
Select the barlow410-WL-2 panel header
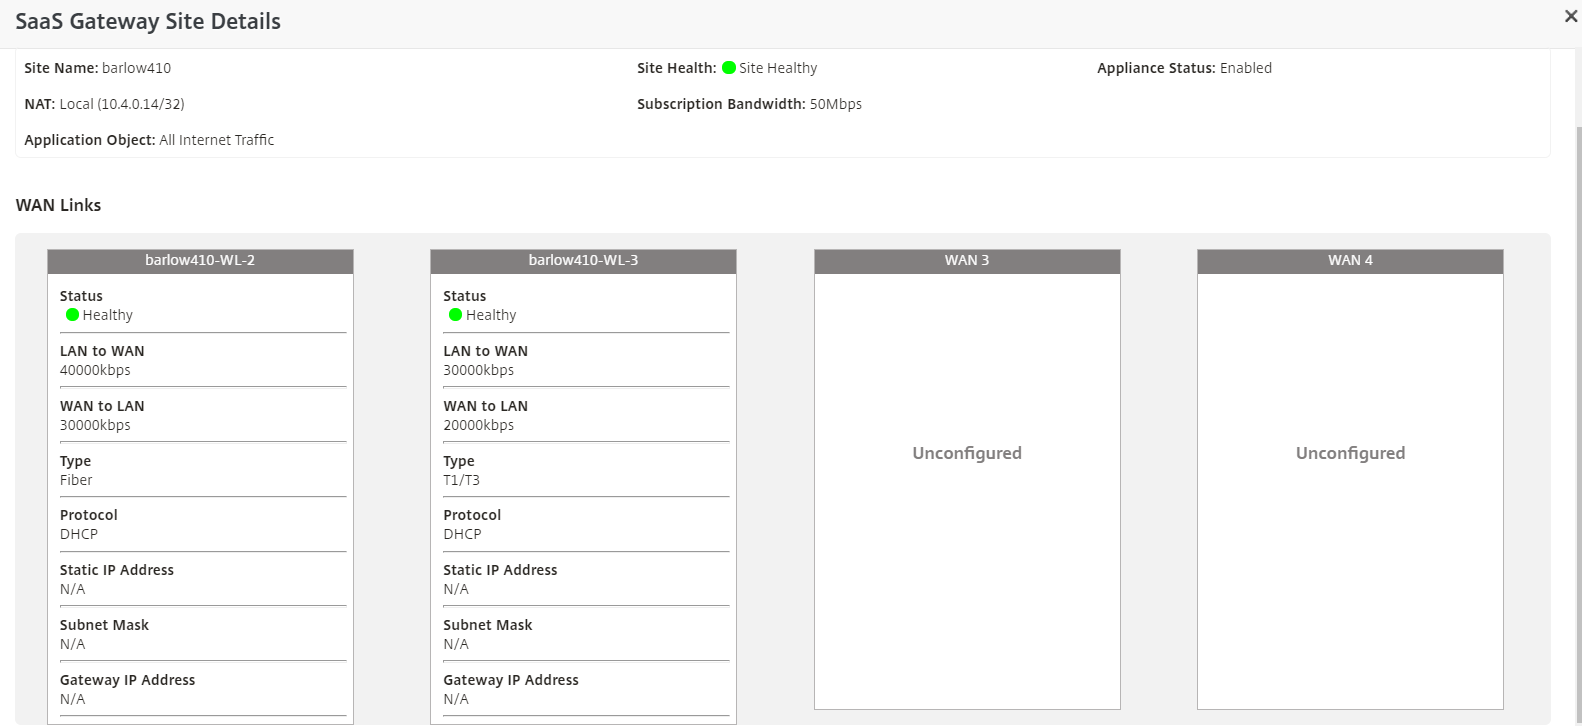point(200,260)
